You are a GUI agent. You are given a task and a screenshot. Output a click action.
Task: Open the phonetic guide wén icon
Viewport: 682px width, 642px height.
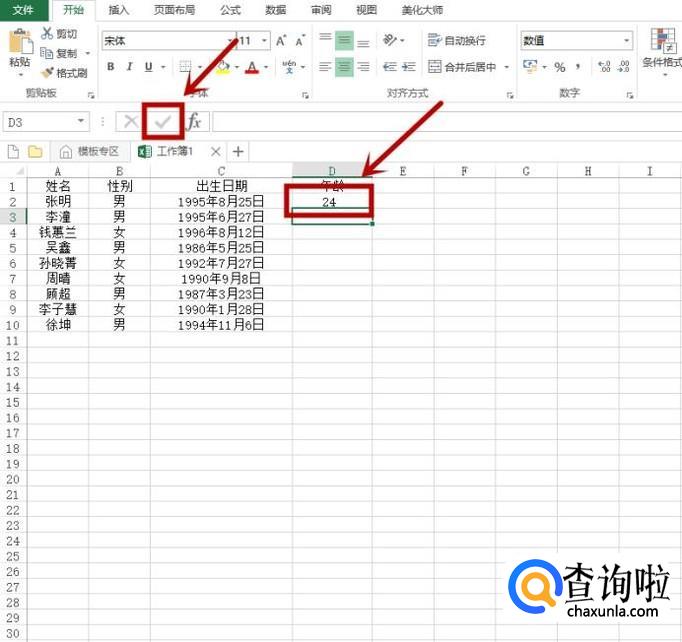pos(289,67)
